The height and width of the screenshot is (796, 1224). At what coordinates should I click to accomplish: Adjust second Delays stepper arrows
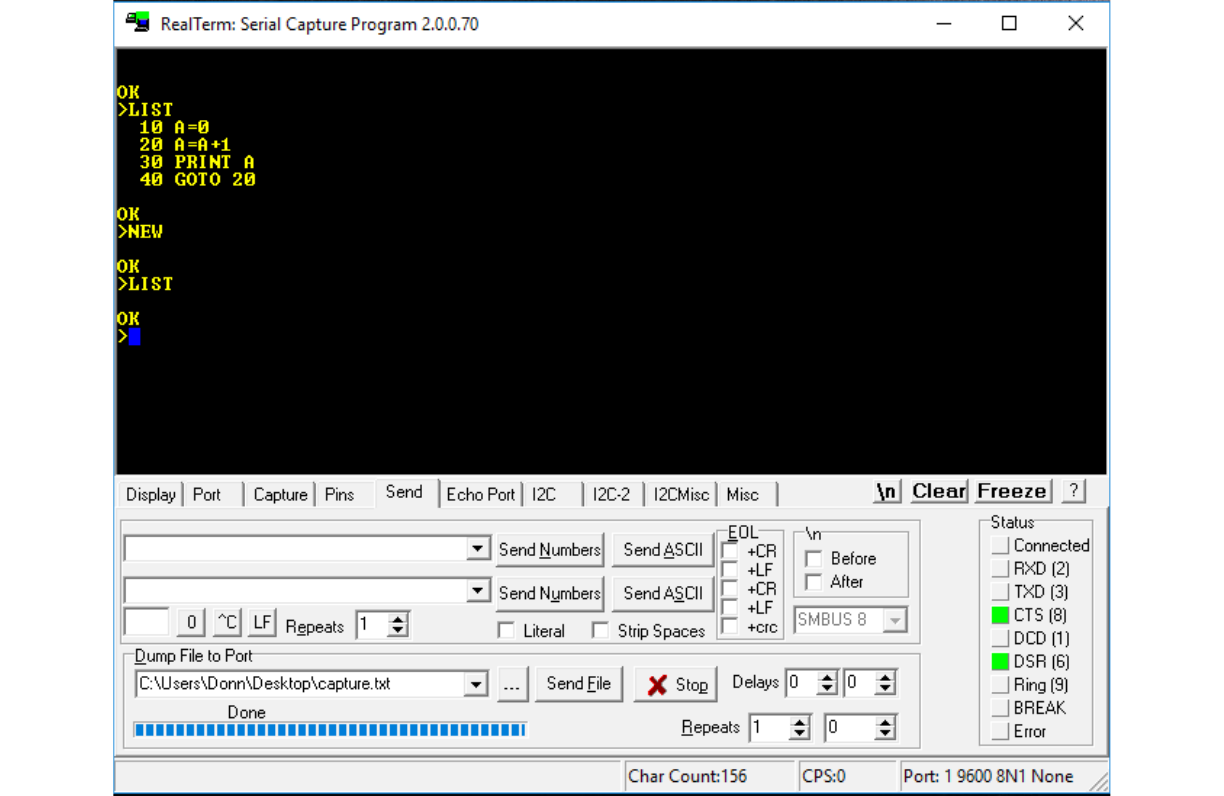885,684
